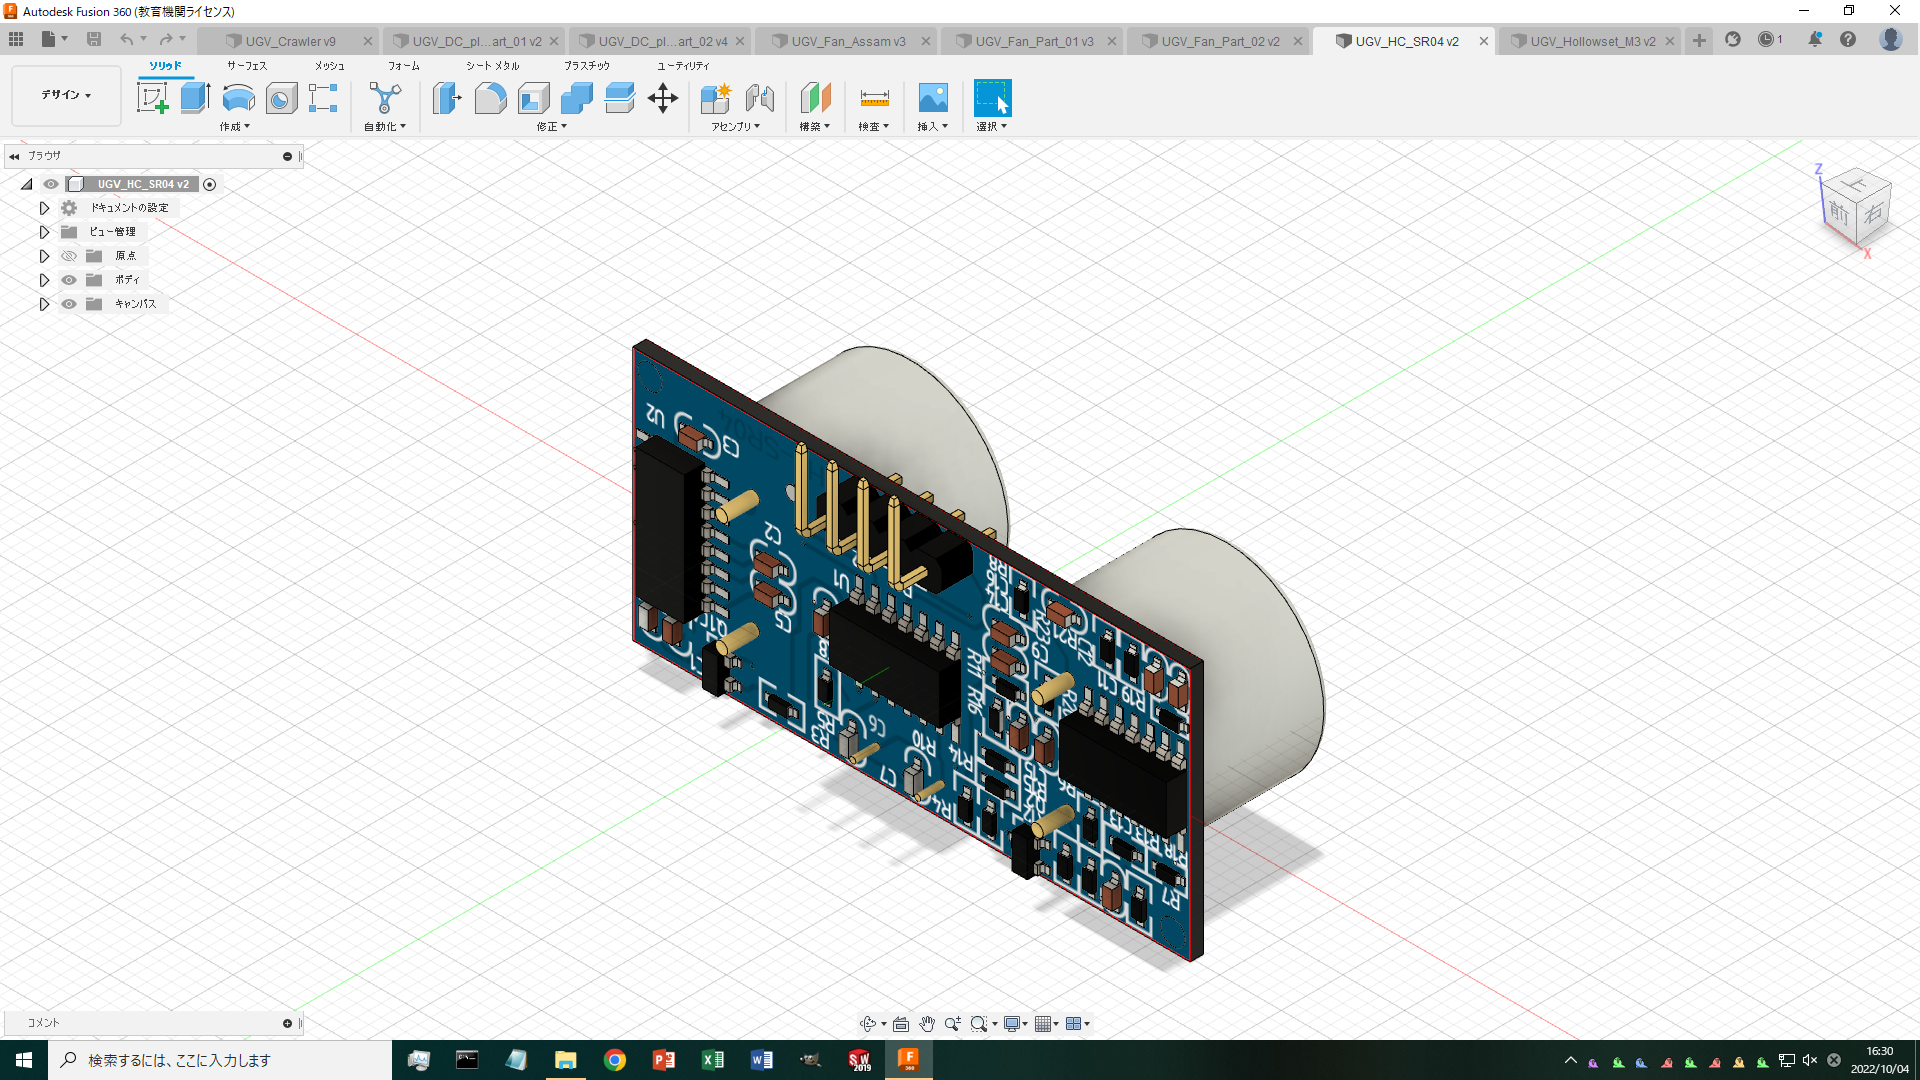Click the Windows search box
The image size is (1920, 1080).
[x=220, y=1060]
